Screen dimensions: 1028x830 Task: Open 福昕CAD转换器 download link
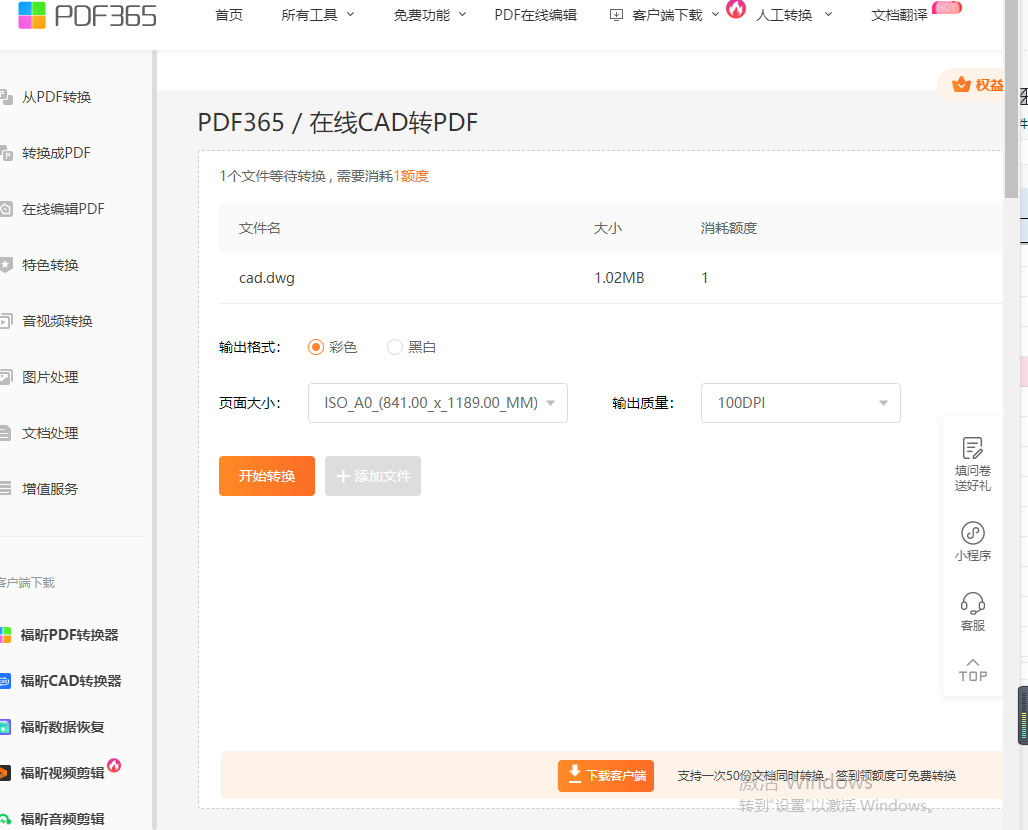(71, 681)
